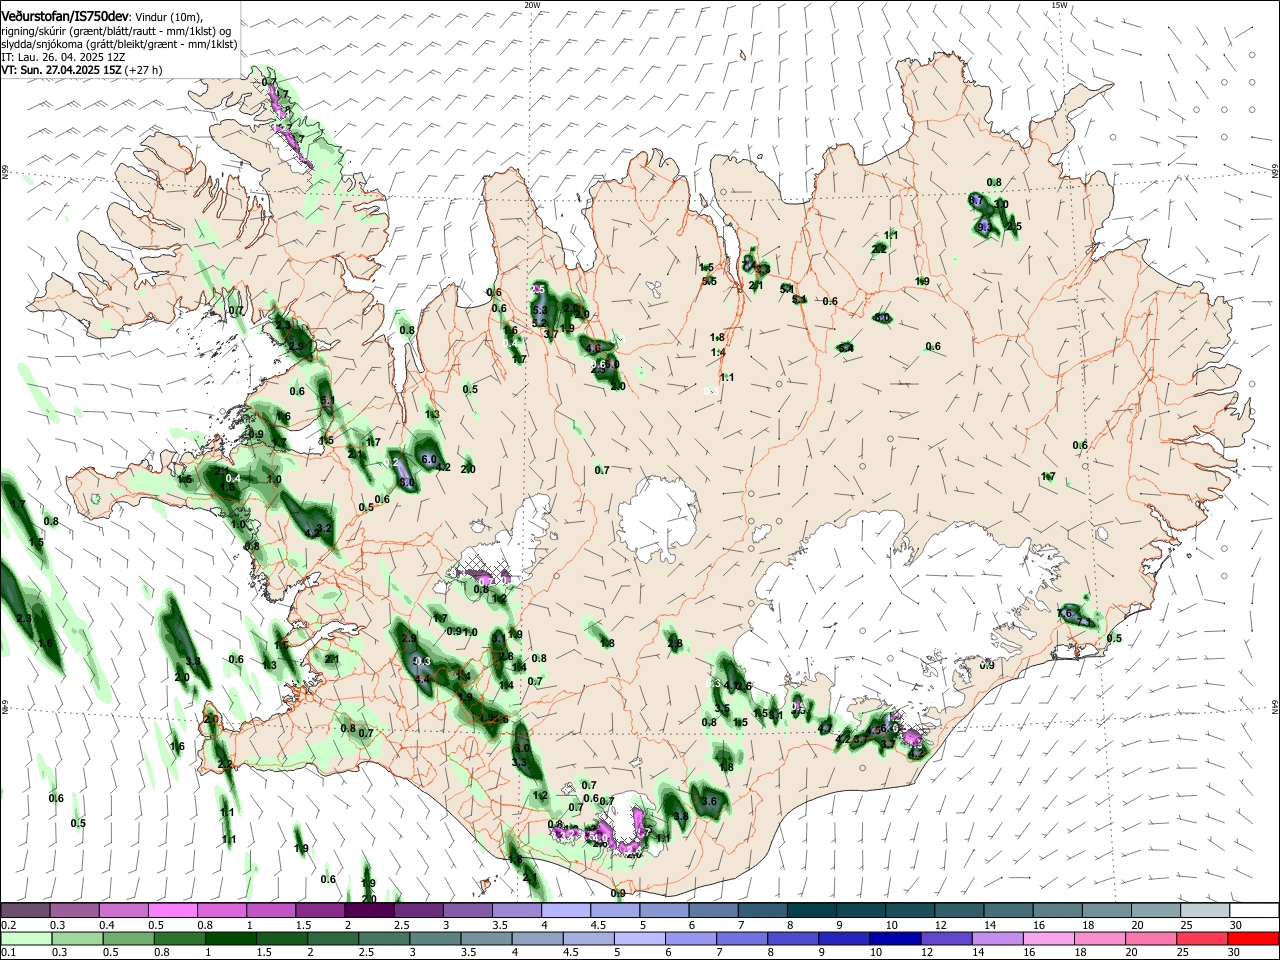Image resolution: width=1280 pixels, height=960 pixels.
Task: Pick the deep blue lower swatch starting at 10
Action: (896, 938)
